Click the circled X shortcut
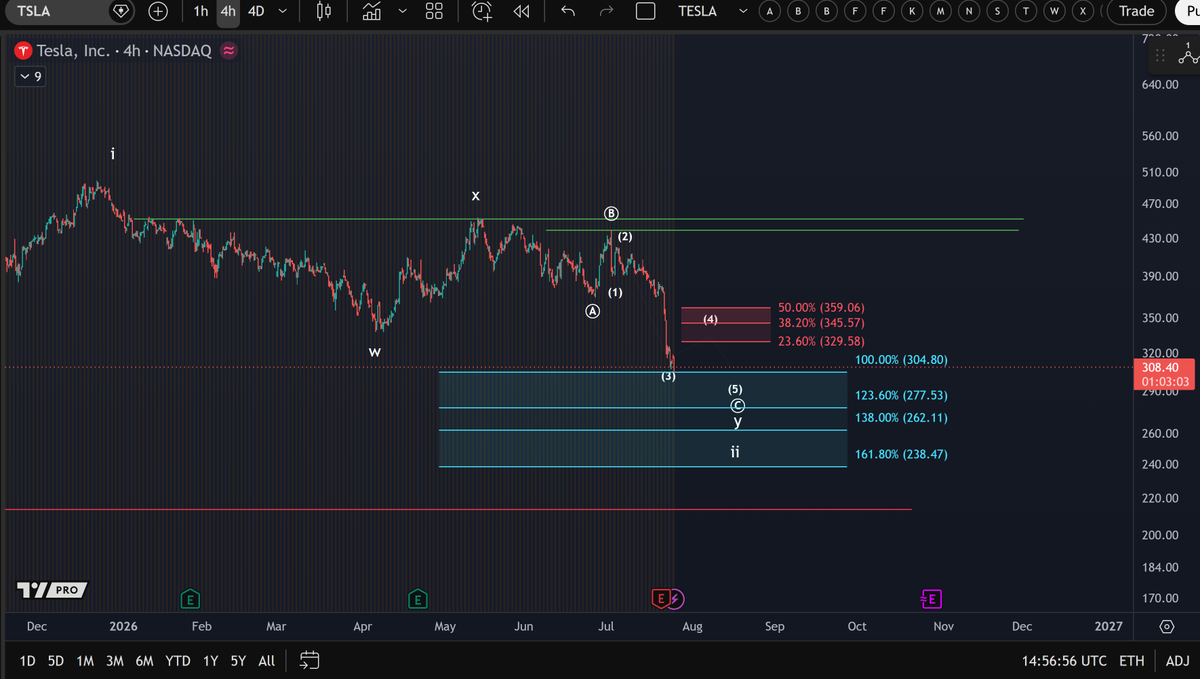 [1083, 11]
